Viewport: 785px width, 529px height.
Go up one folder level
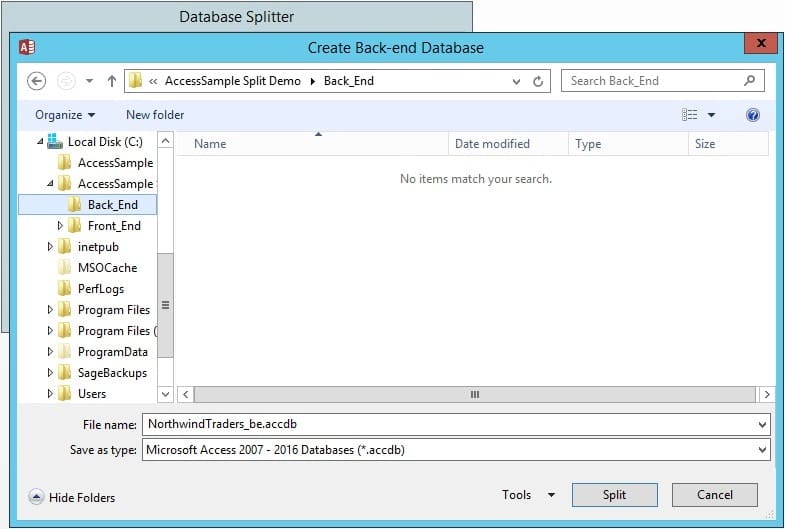(x=112, y=81)
